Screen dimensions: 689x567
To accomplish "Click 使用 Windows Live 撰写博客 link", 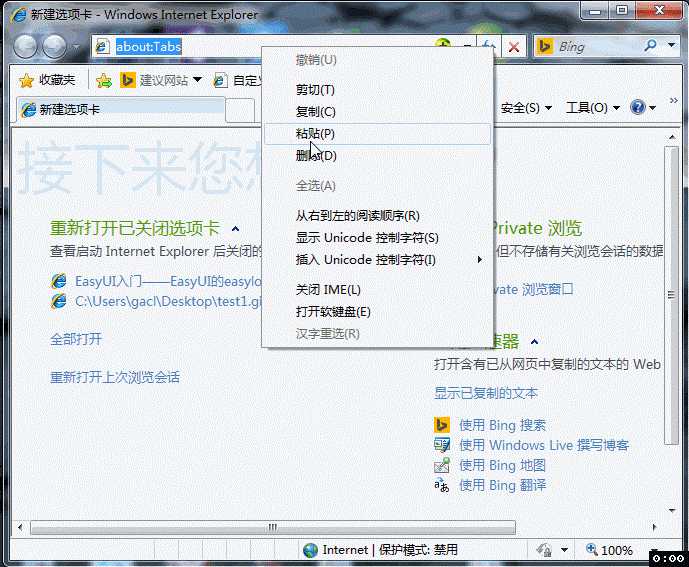I will [544, 445].
